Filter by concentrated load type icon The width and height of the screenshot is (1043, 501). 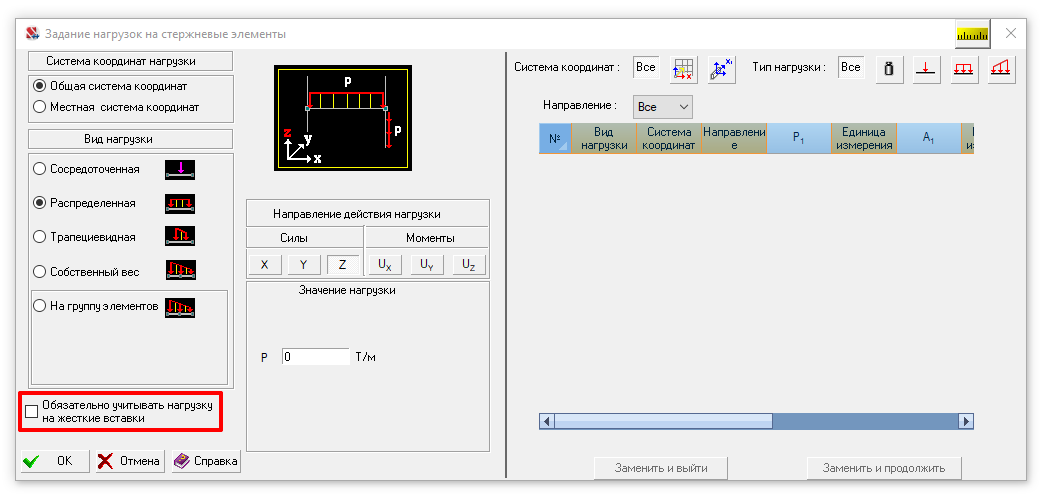pos(927,69)
